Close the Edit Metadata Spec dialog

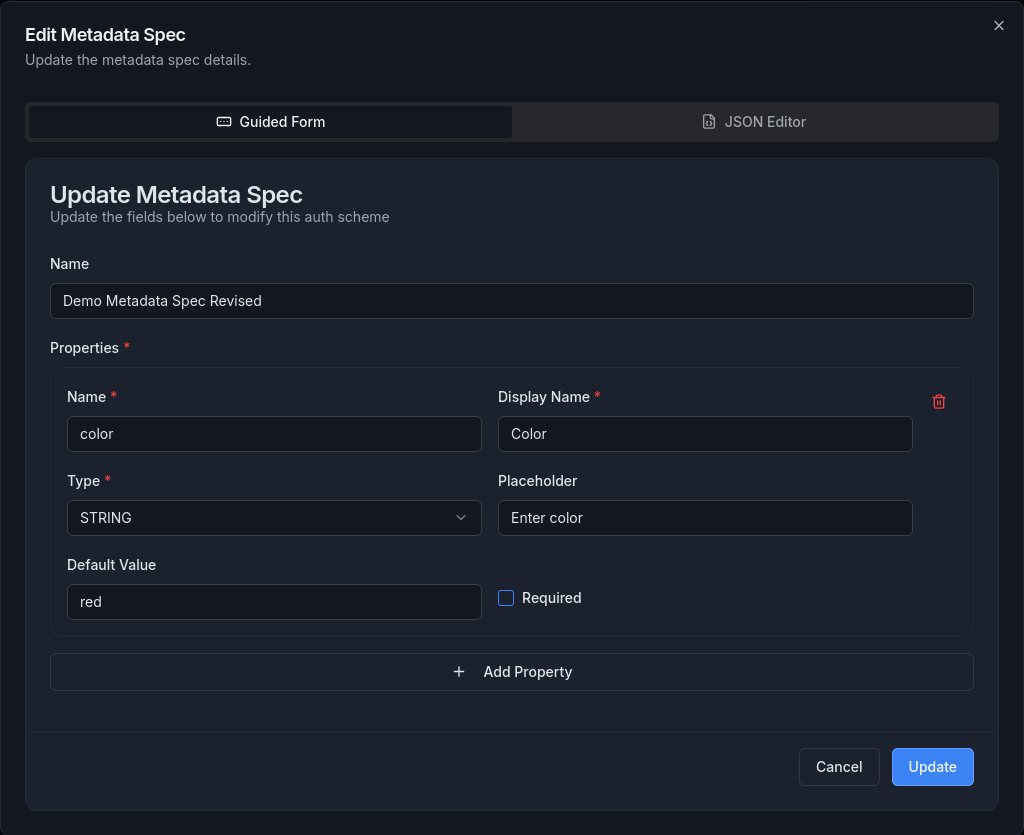point(998,26)
